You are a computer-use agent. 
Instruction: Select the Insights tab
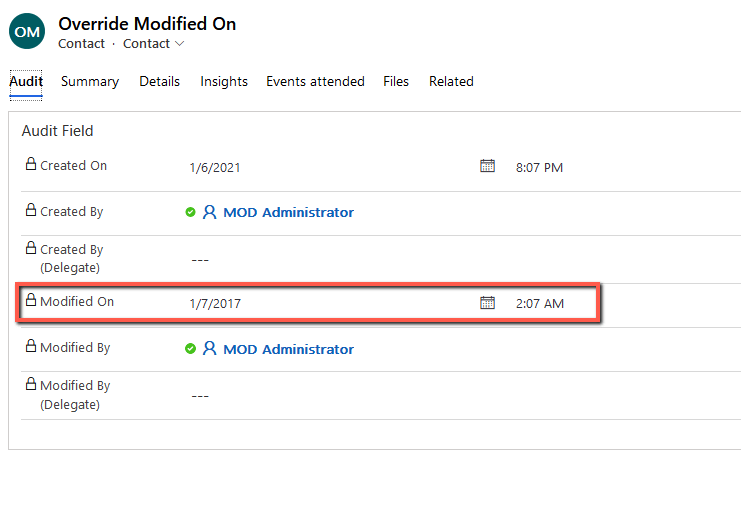(x=224, y=82)
